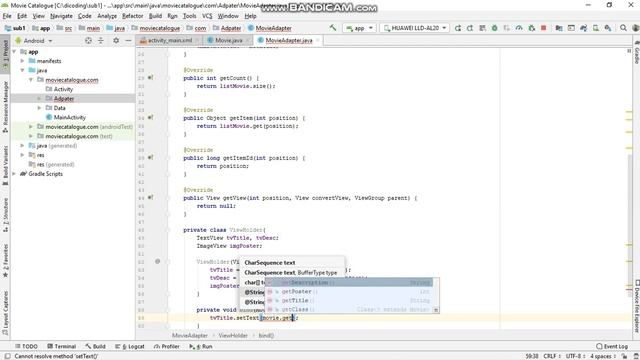The width and height of the screenshot is (640, 360).
Task: Click the Make Project hammer icon
Action: coord(333,28)
